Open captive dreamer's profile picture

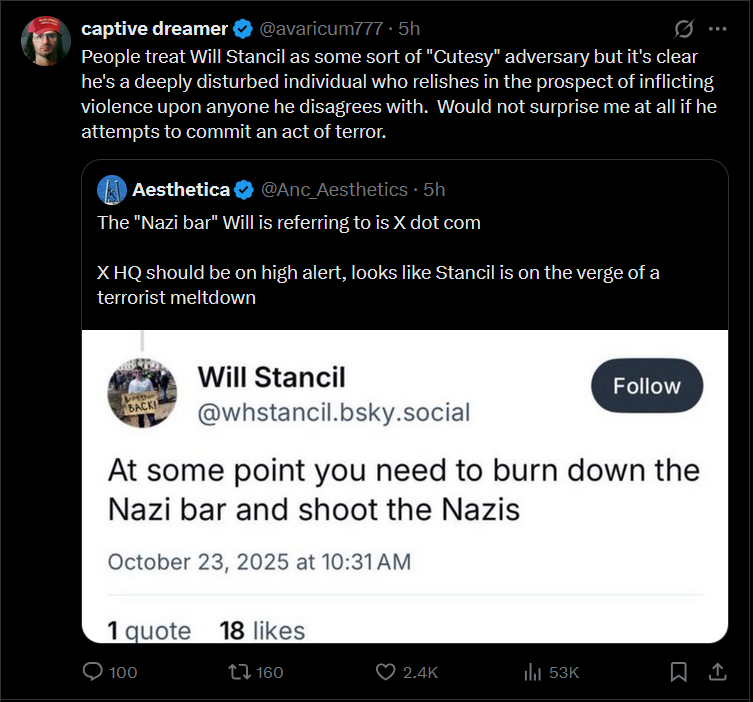[x=46, y=41]
